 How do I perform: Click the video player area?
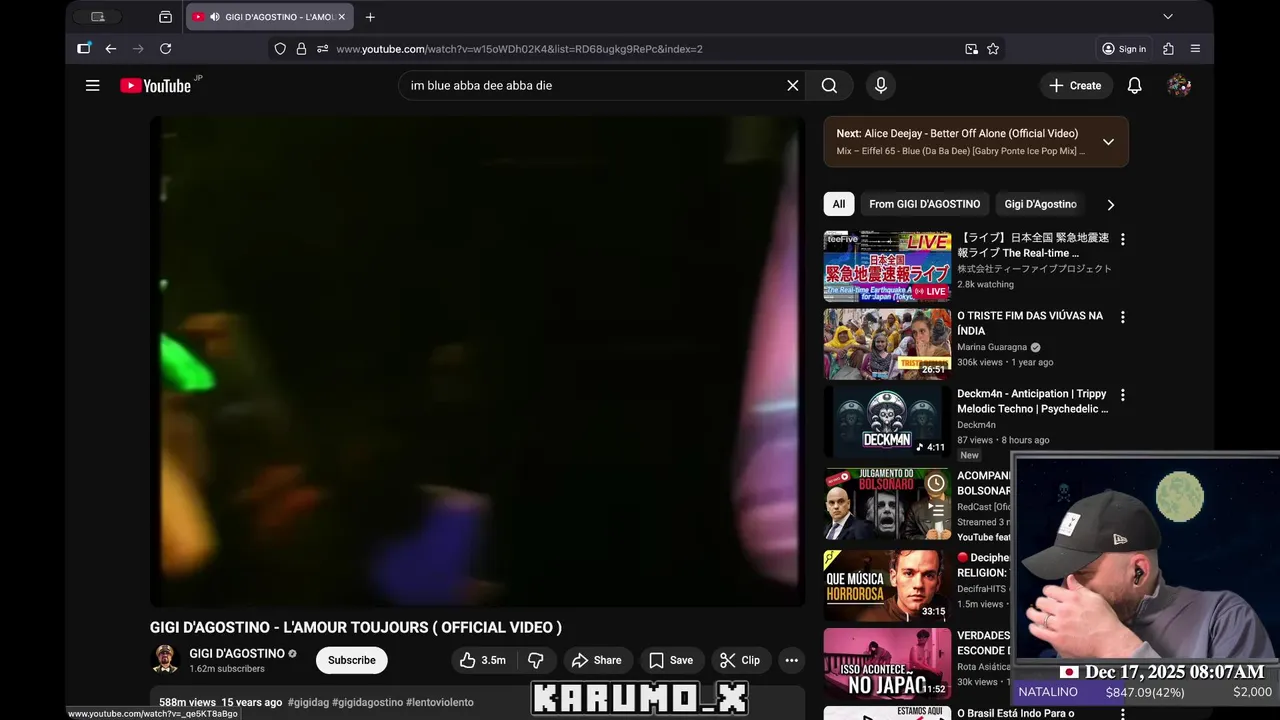477,361
